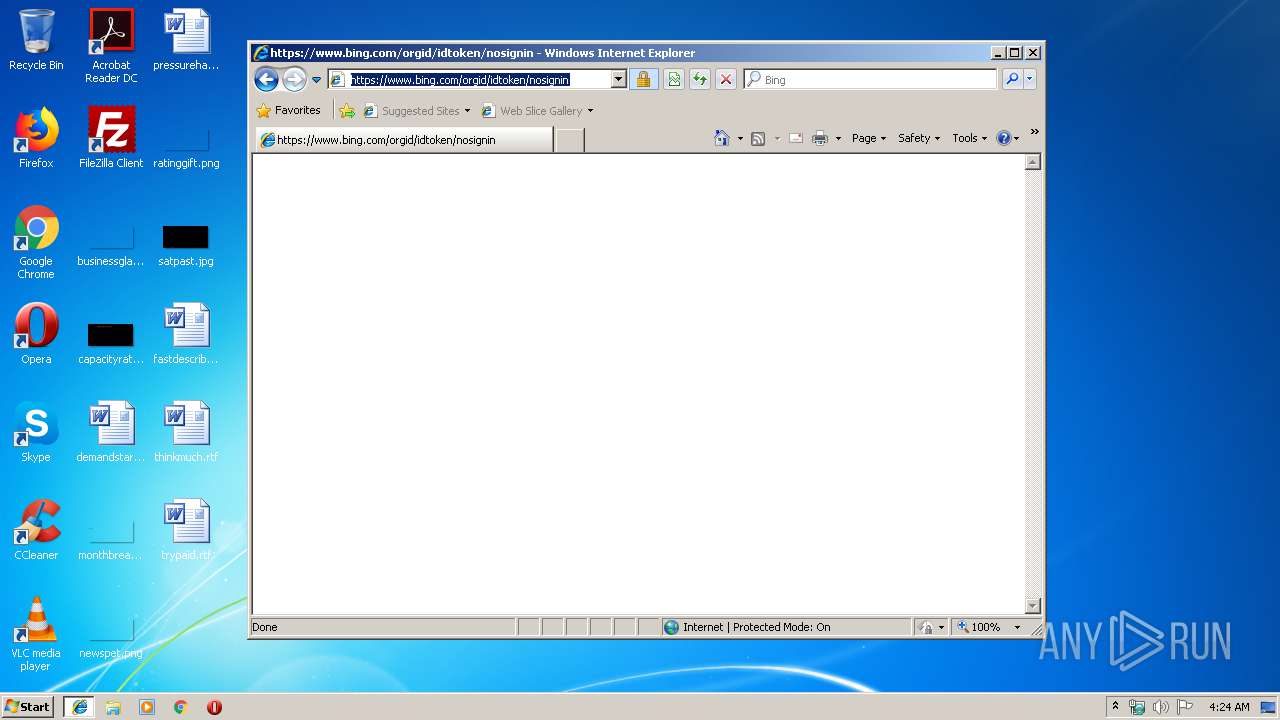Screen dimensions: 1280x720
Task: Open the Page menu
Action: (x=869, y=138)
